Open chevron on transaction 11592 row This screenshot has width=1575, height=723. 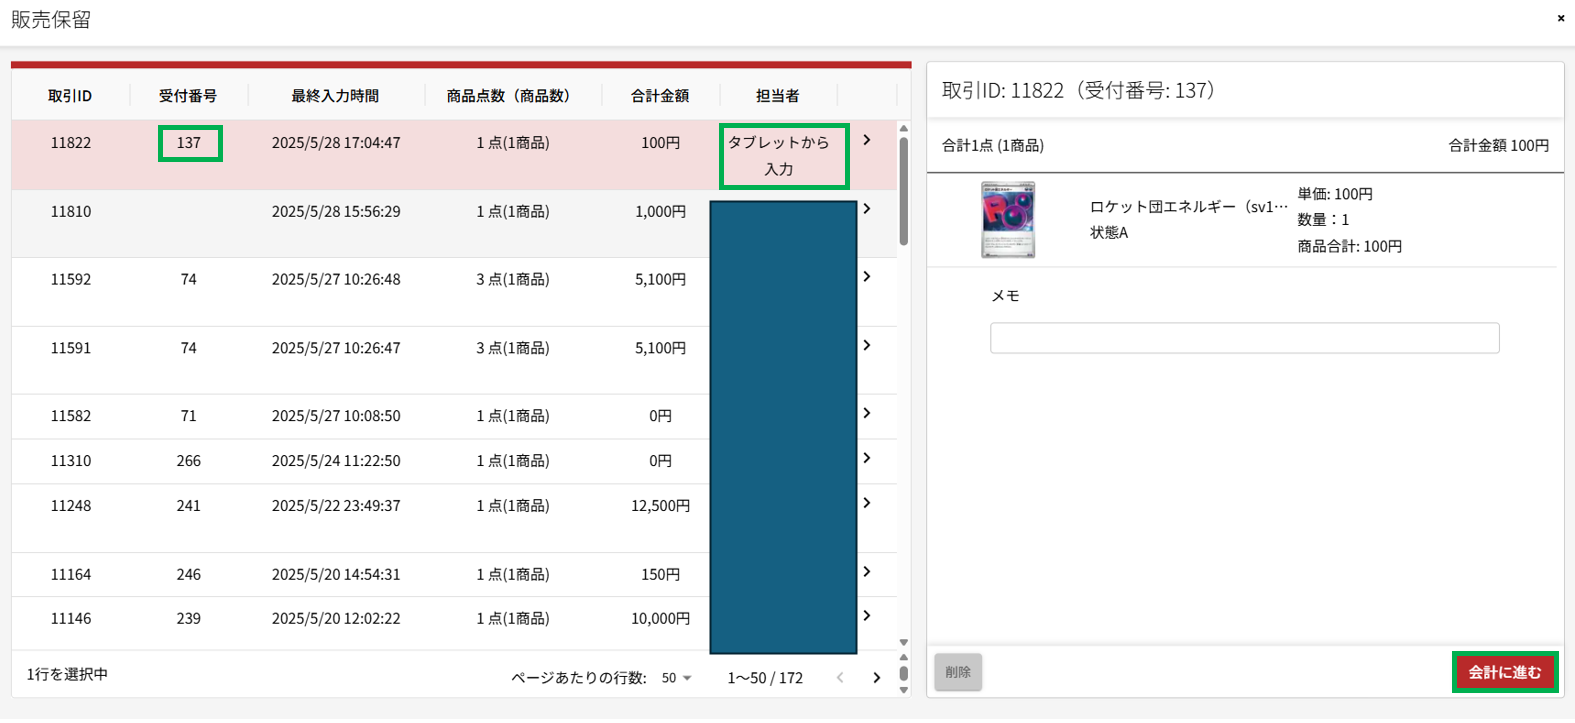867,277
